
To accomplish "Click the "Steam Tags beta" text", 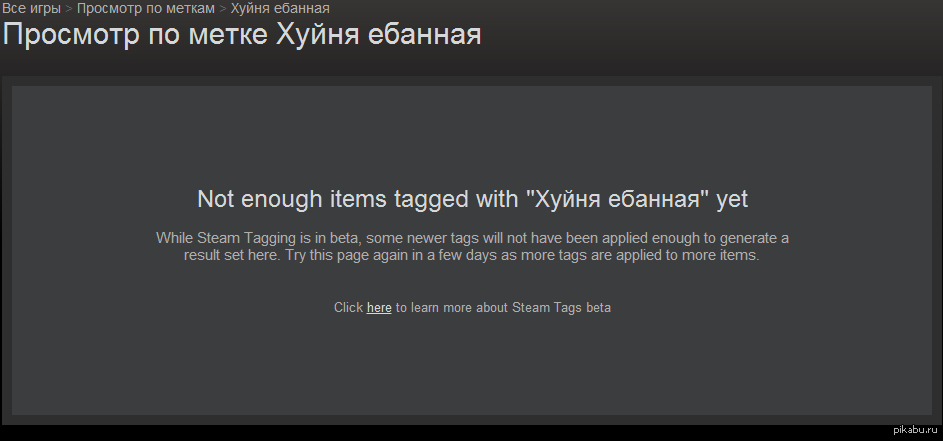I will coord(561,307).
